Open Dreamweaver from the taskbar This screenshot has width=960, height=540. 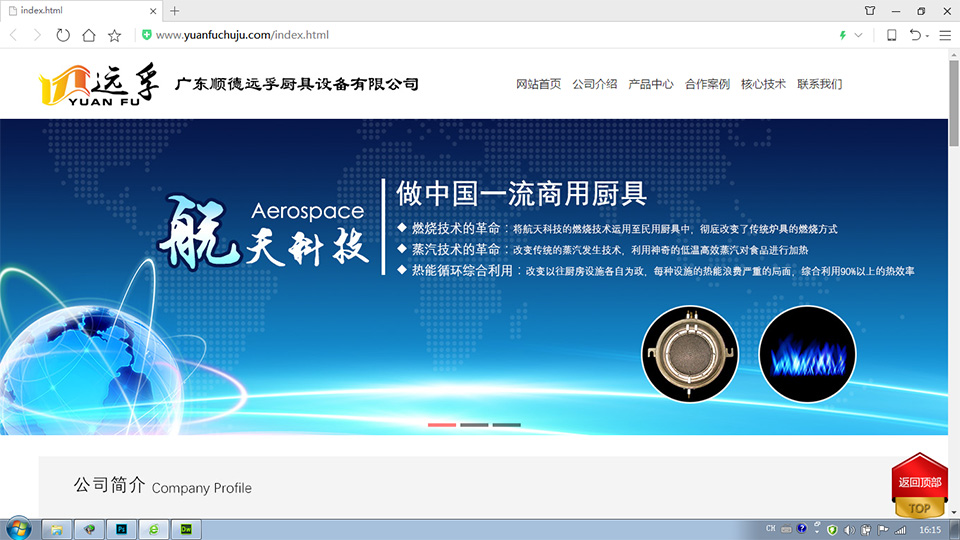(x=186, y=529)
